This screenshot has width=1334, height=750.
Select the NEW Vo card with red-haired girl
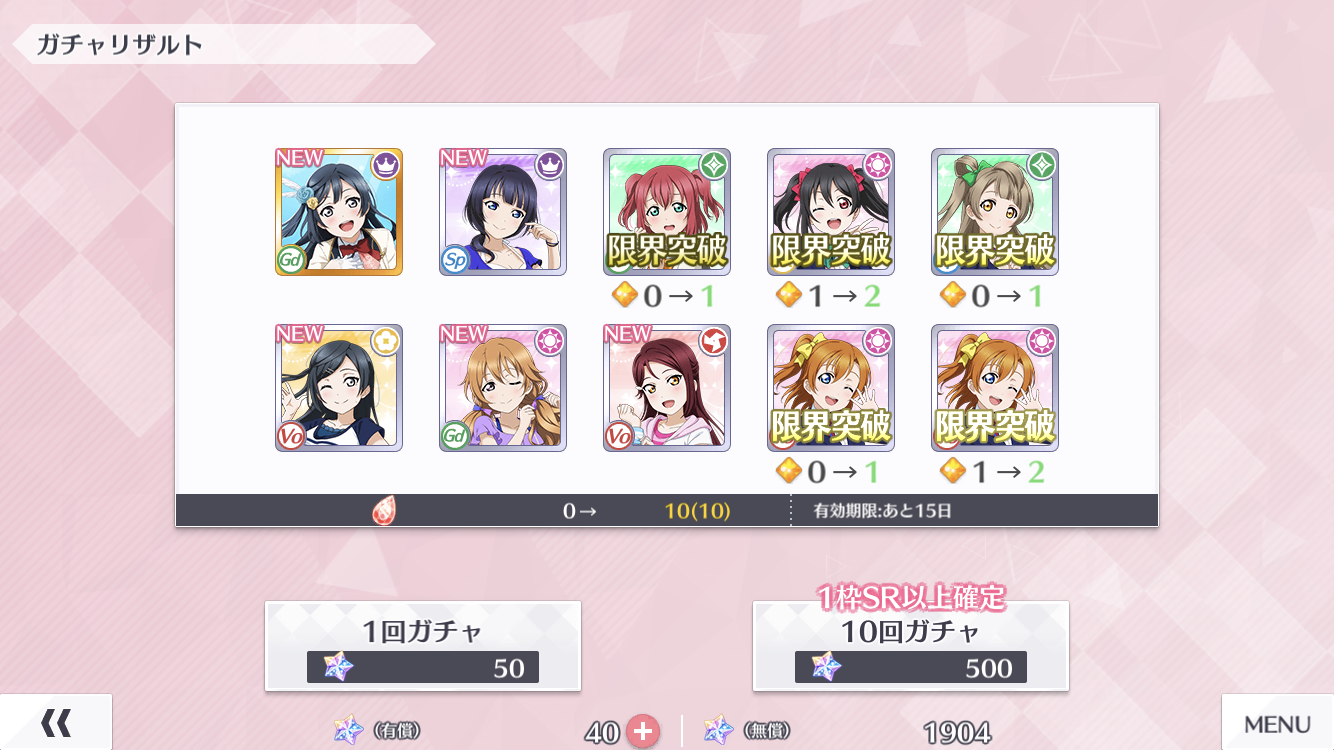(667, 388)
